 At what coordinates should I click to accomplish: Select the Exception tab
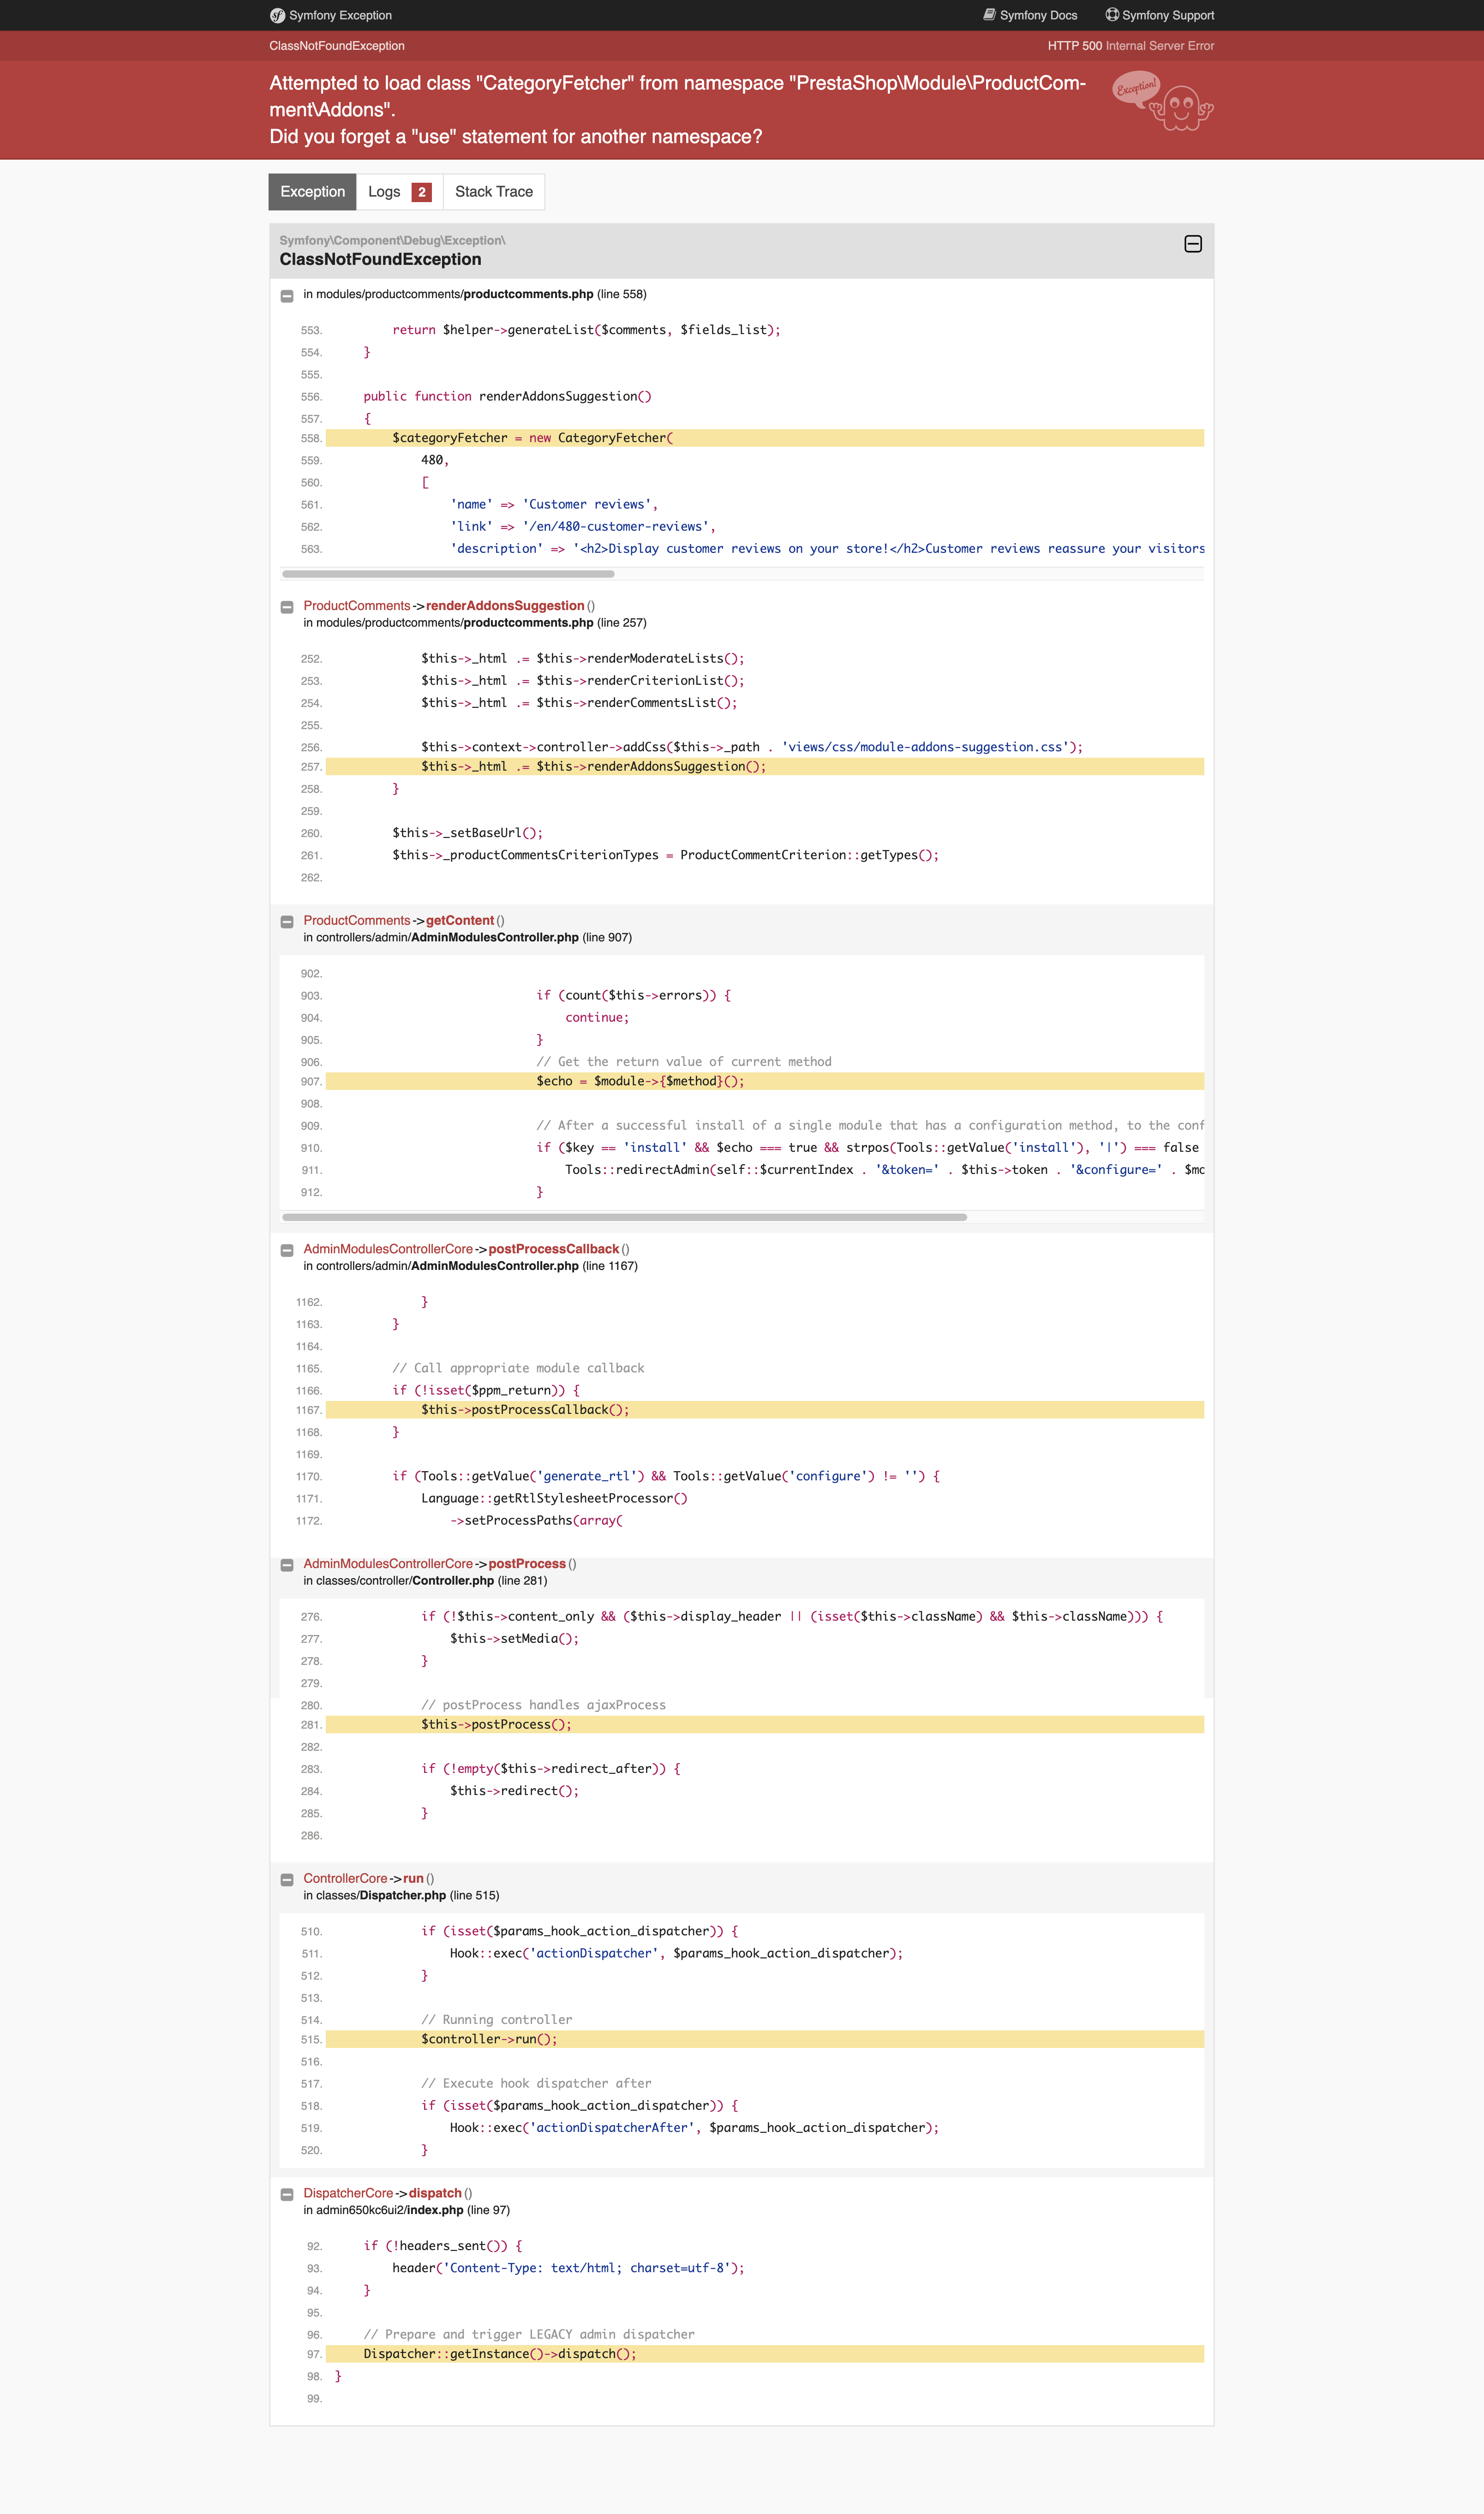click(312, 192)
